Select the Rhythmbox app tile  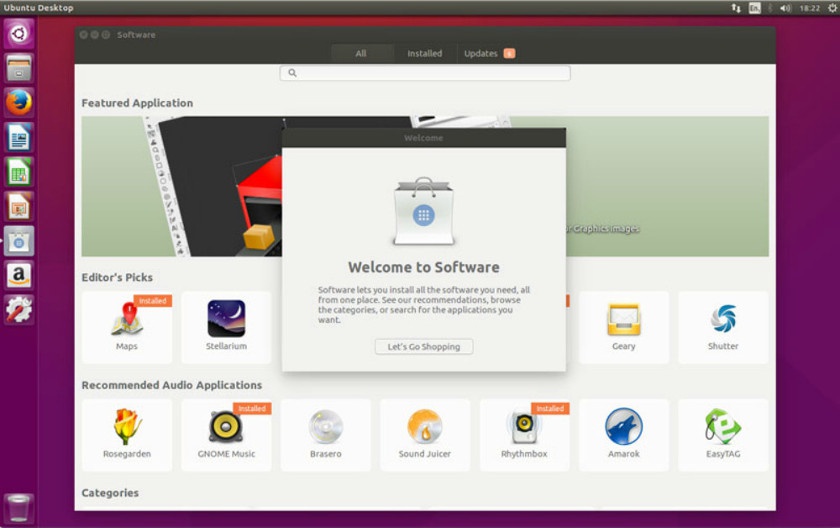coord(524,435)
